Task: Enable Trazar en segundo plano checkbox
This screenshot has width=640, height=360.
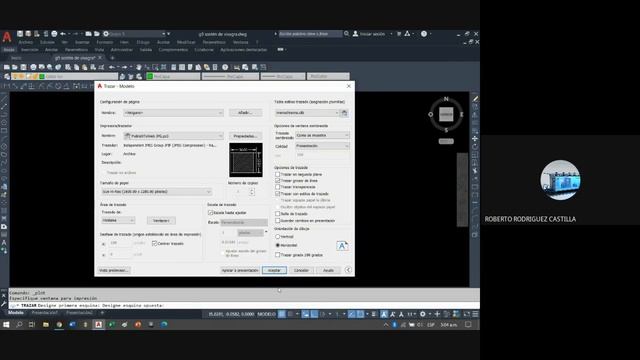Action: pyautogui.click(x=278, y=174)
